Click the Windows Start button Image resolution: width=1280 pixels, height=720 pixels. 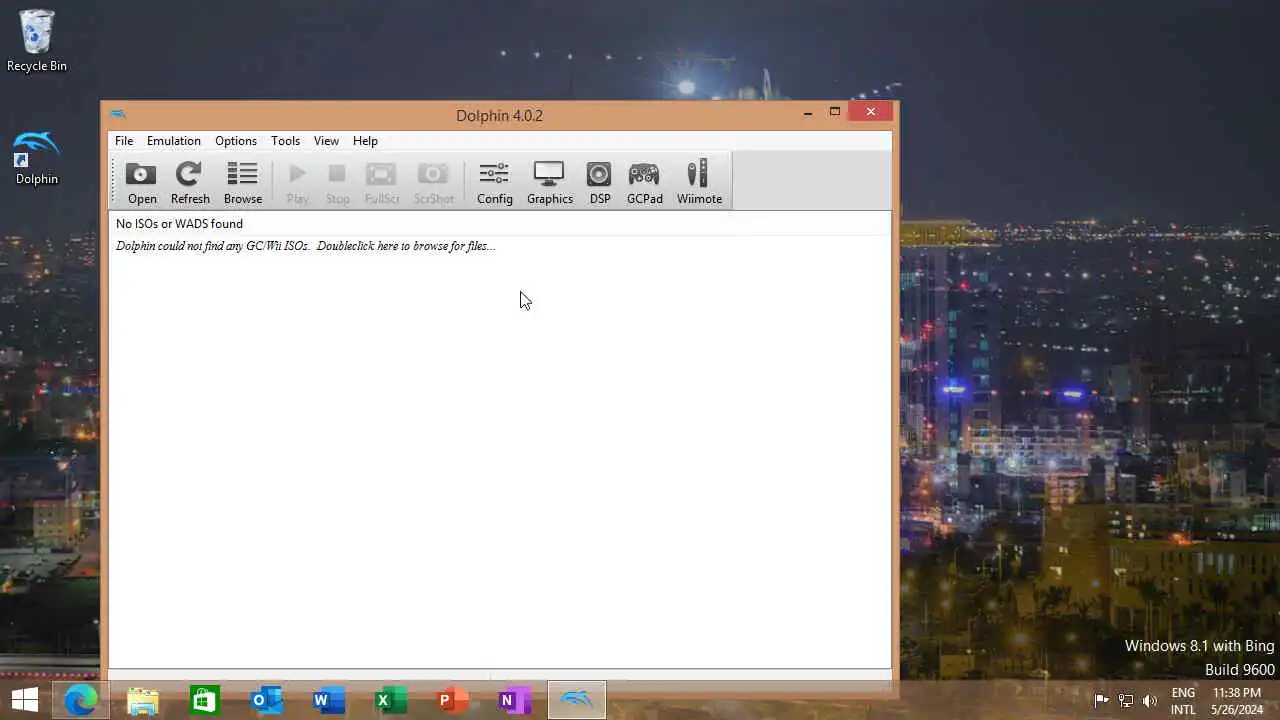[25, 700]
